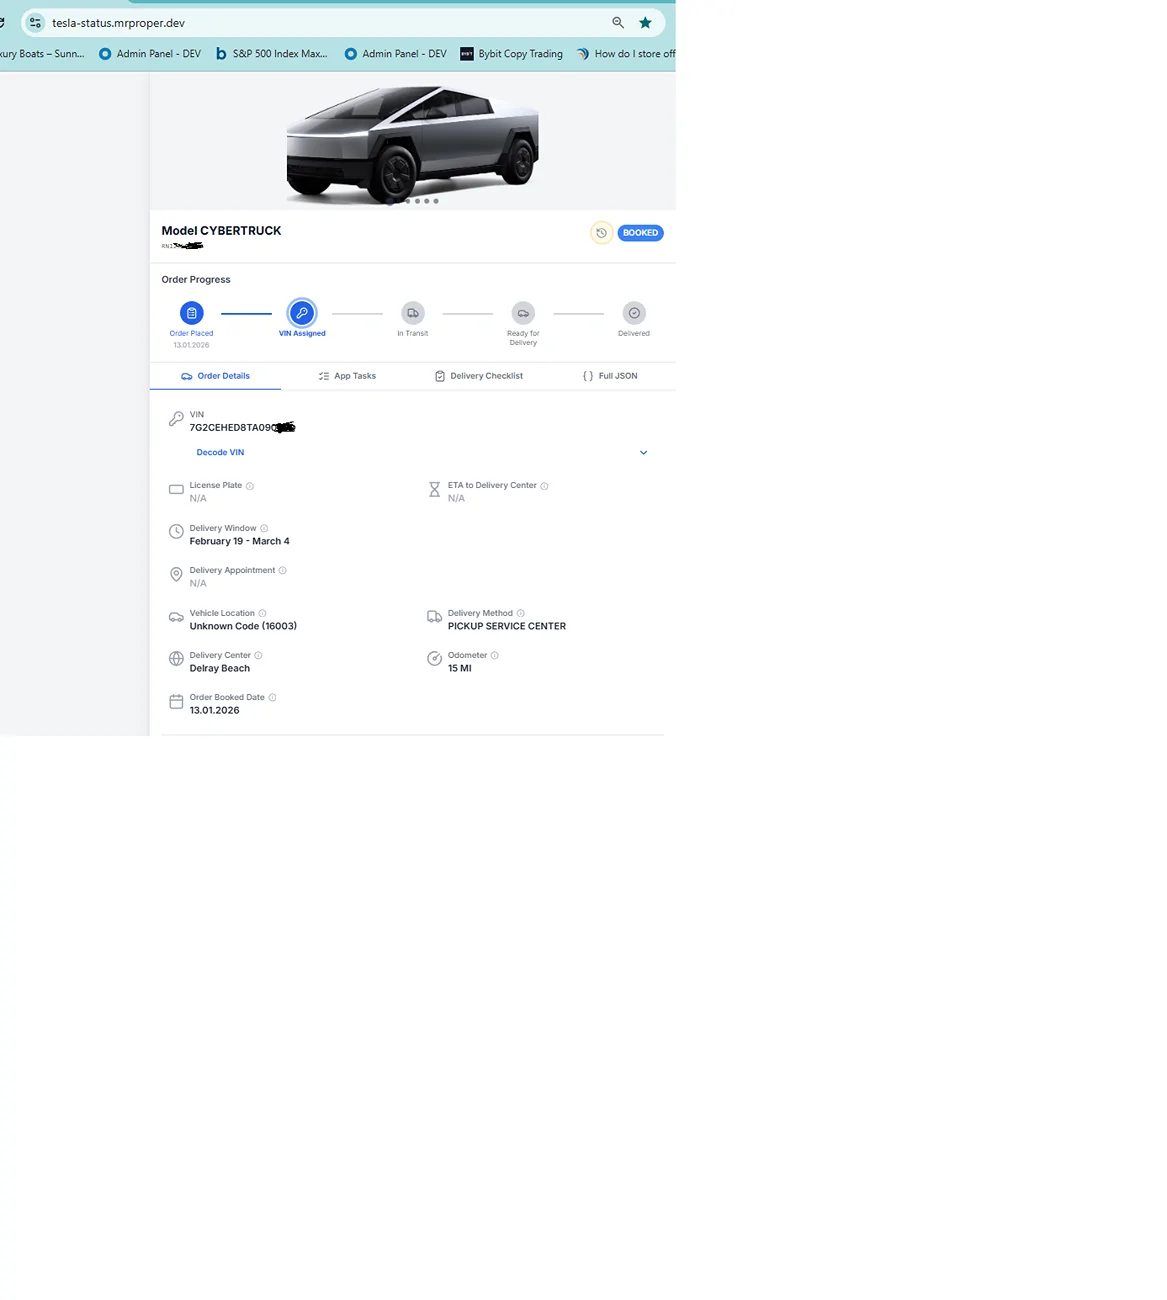The width and height of the screenshot is (1167, 1300).
Task: Click the ETA to Delivery Center info icon
Action: (x=544, y=486)
